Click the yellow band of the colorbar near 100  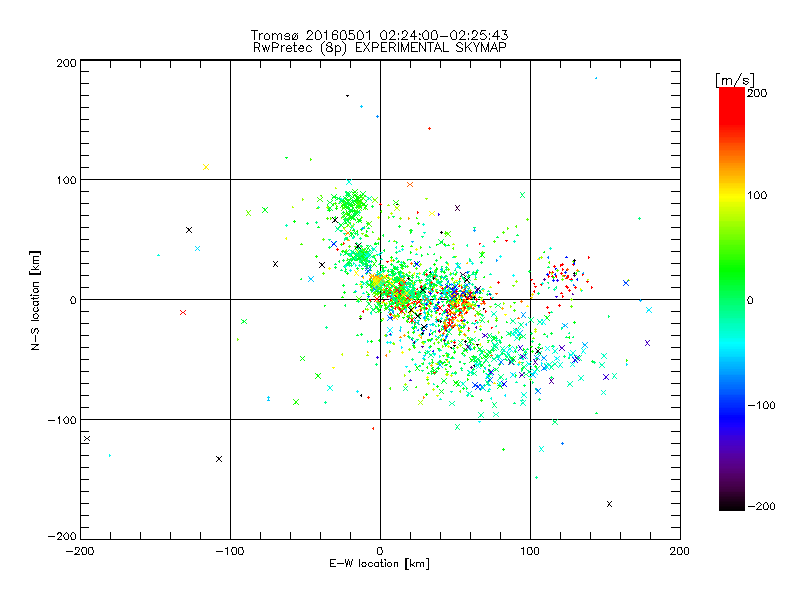point(732,195)
